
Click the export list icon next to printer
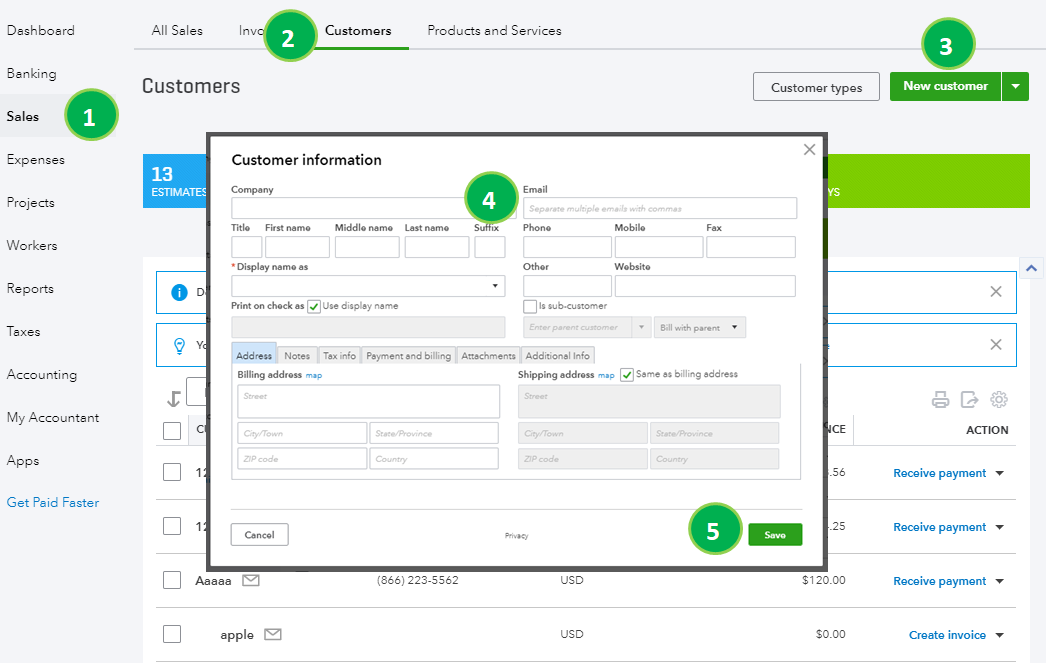[x=969, y=399]
